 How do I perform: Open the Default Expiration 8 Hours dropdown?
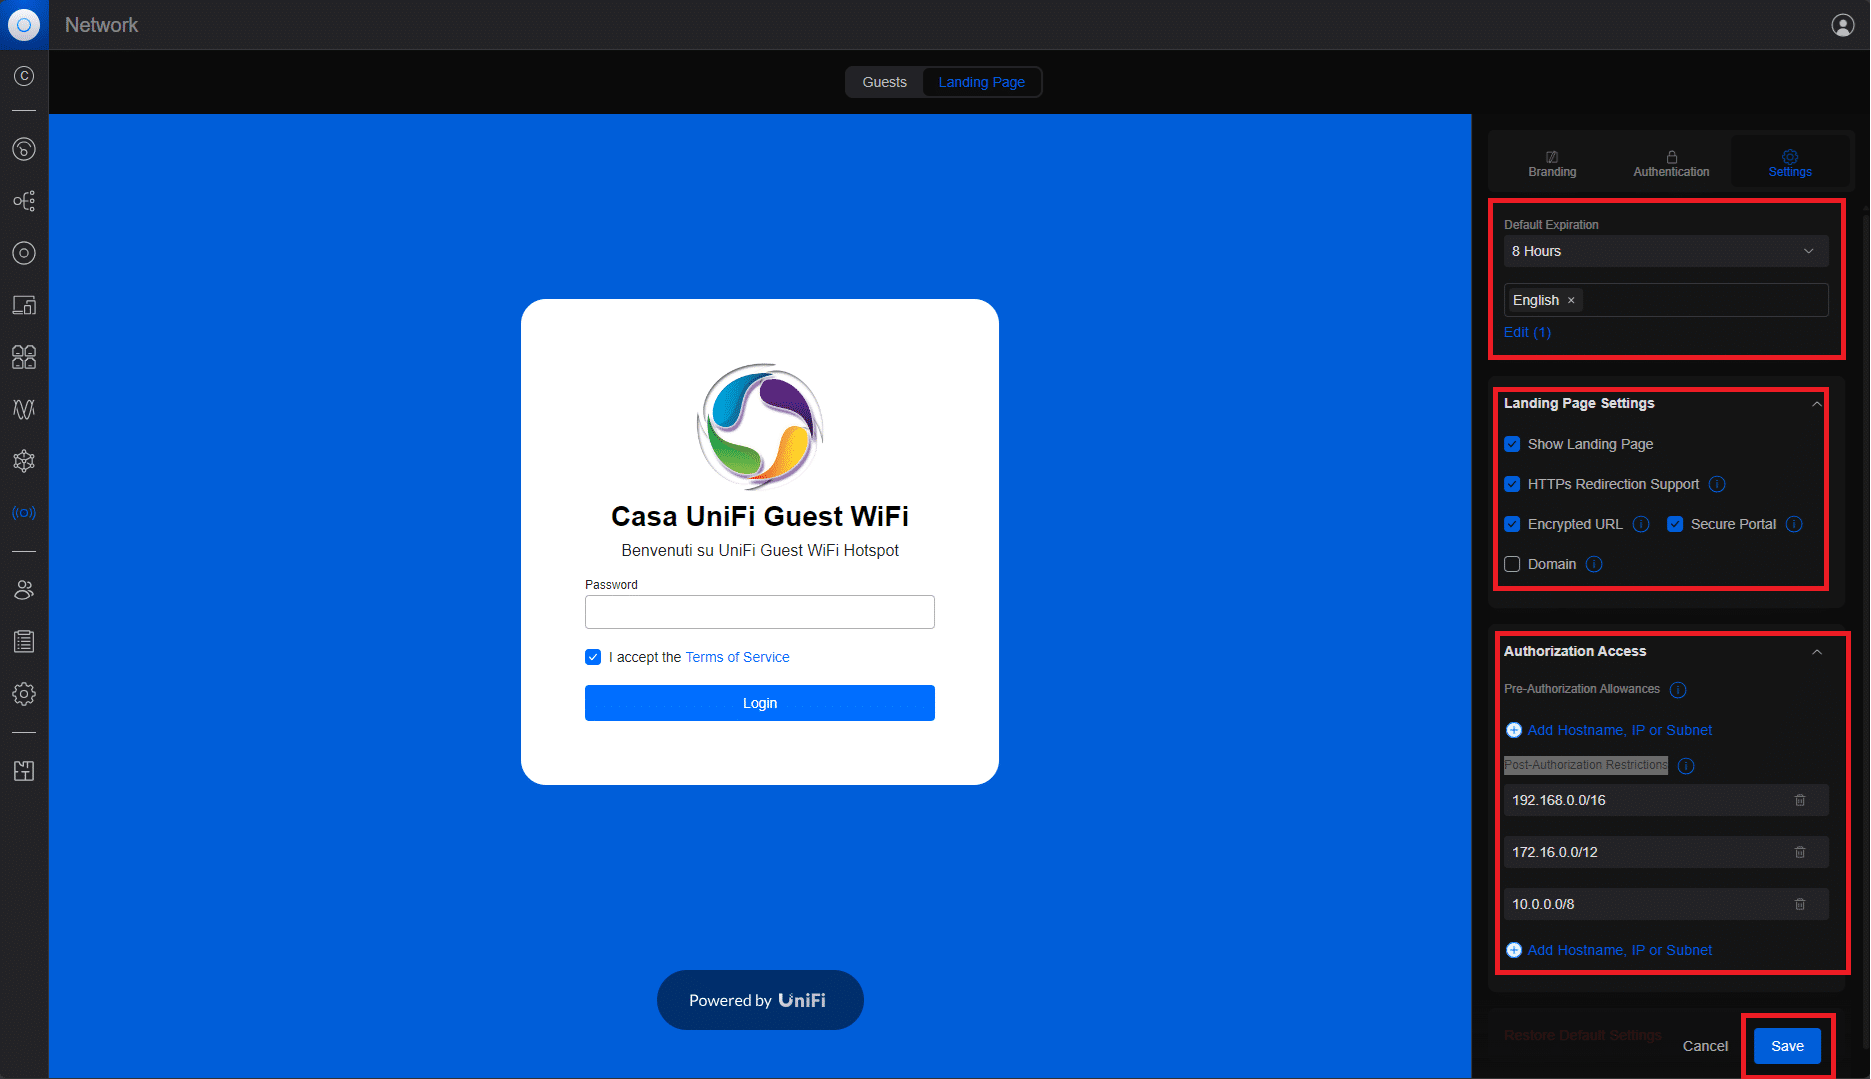coord(1666,251)
